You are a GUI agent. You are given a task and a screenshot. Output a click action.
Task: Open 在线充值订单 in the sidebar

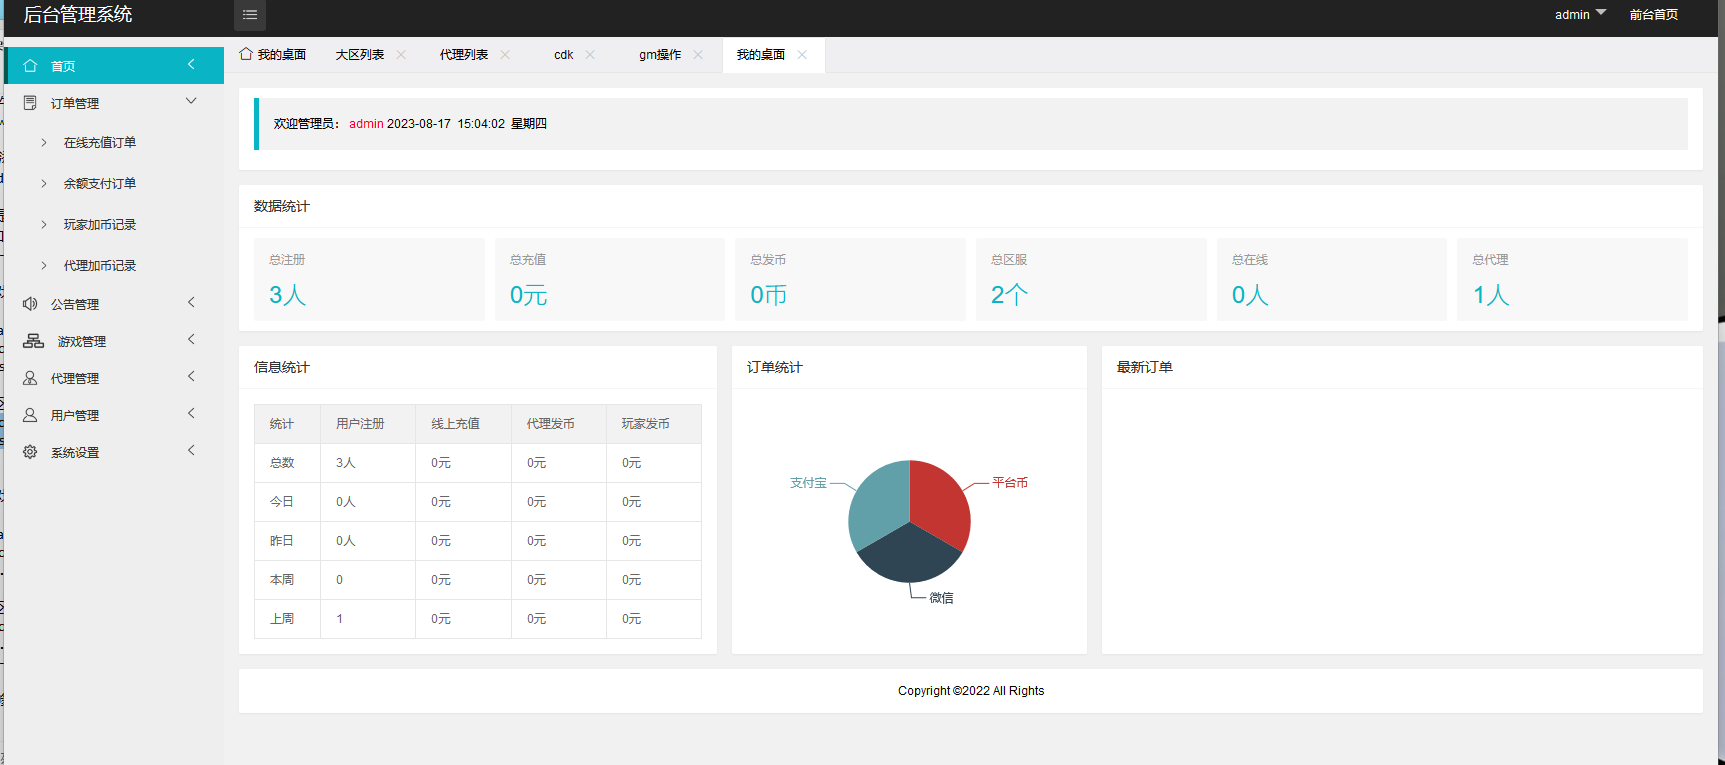pyautogui.click(x=100, y=143)
